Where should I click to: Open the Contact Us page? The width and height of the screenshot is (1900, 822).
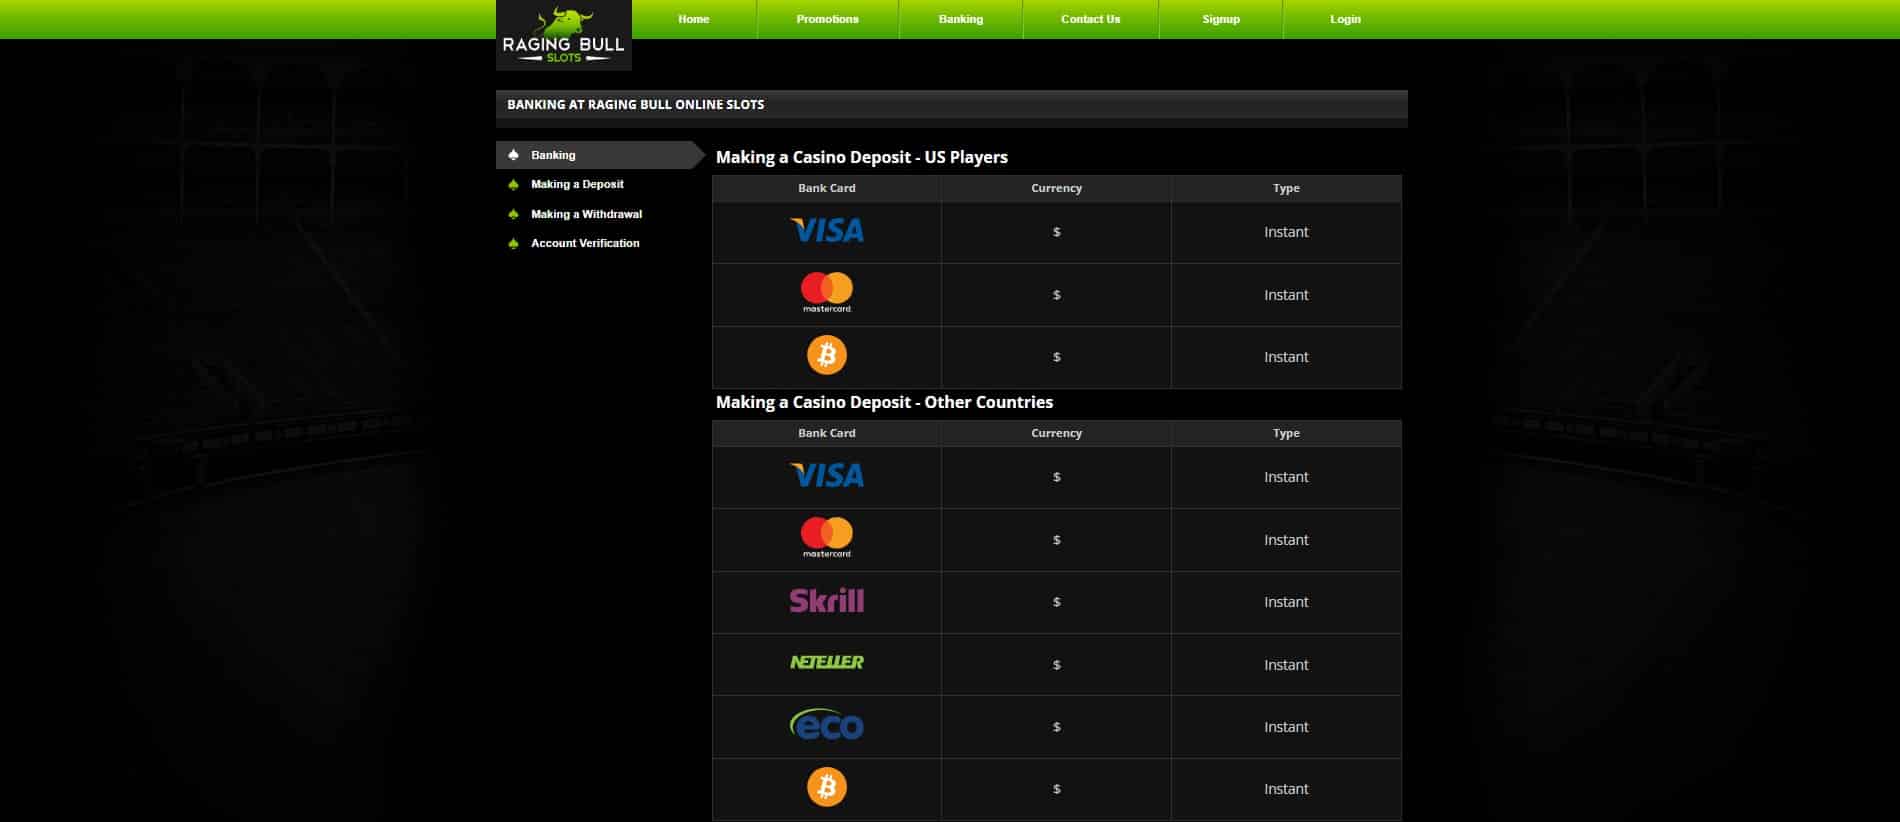(1091, 19)
